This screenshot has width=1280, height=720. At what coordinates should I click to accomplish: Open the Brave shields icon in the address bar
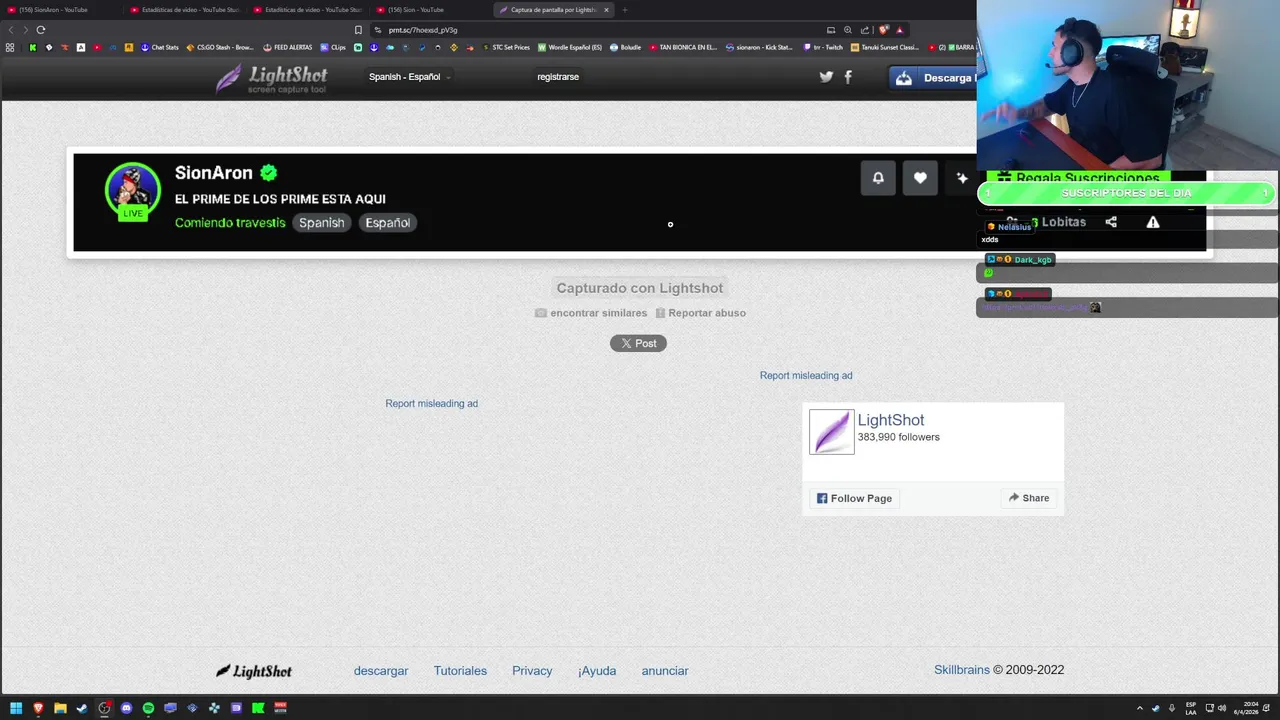[x=883, y=30]
